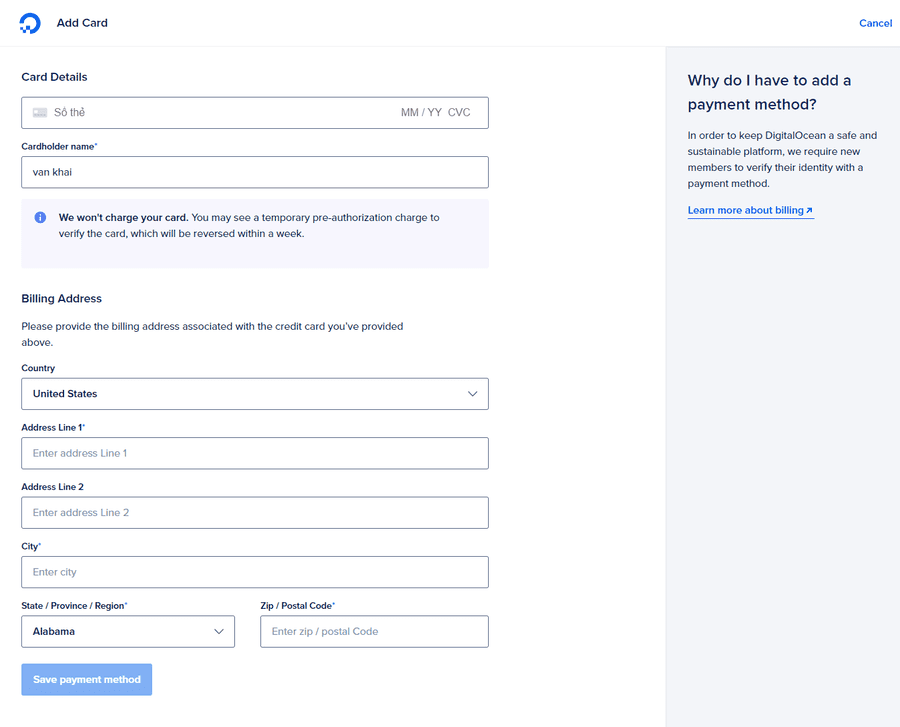Click the Cardholder name label
Image resolution: width=900 pixels, height=727 pixels.
pyautogui.click(x=58, y=146)
